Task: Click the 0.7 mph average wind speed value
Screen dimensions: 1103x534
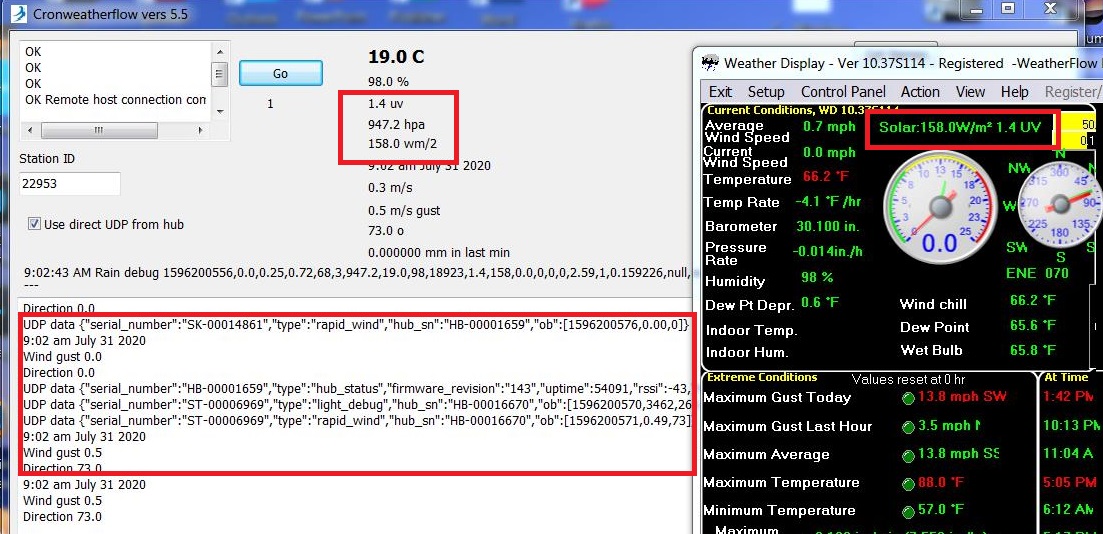Action: point(829,127)
